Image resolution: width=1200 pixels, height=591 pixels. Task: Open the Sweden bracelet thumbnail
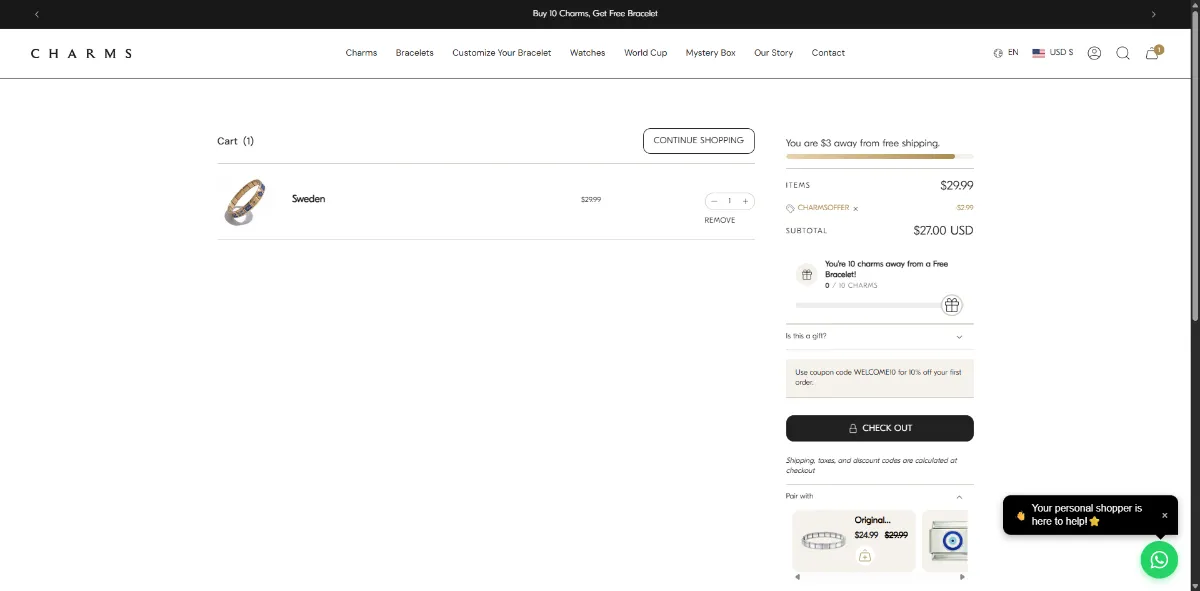tap(245, 201)
